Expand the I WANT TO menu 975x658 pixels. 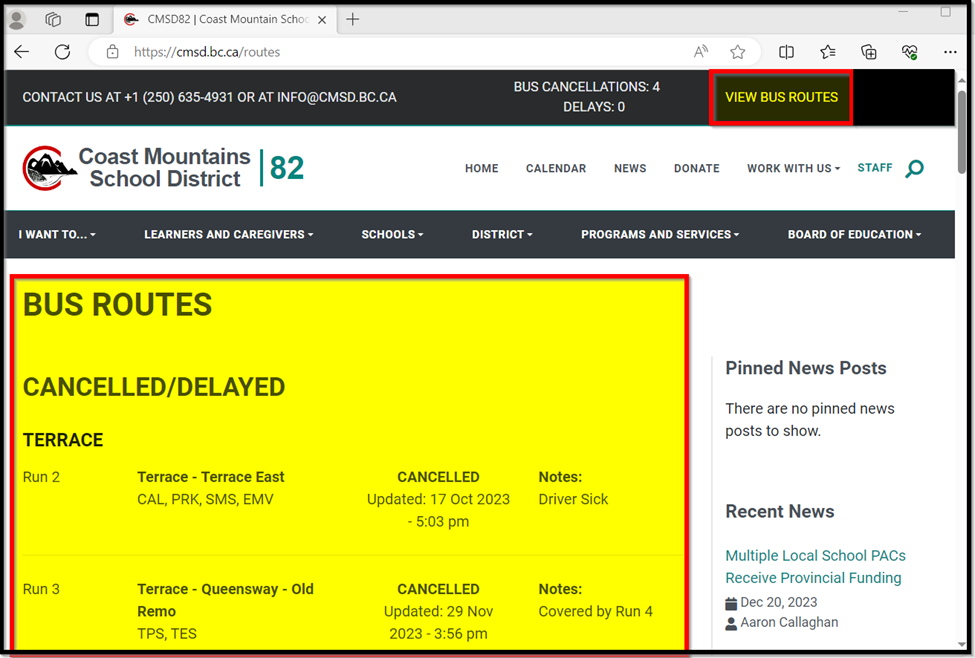click(57, 235)
